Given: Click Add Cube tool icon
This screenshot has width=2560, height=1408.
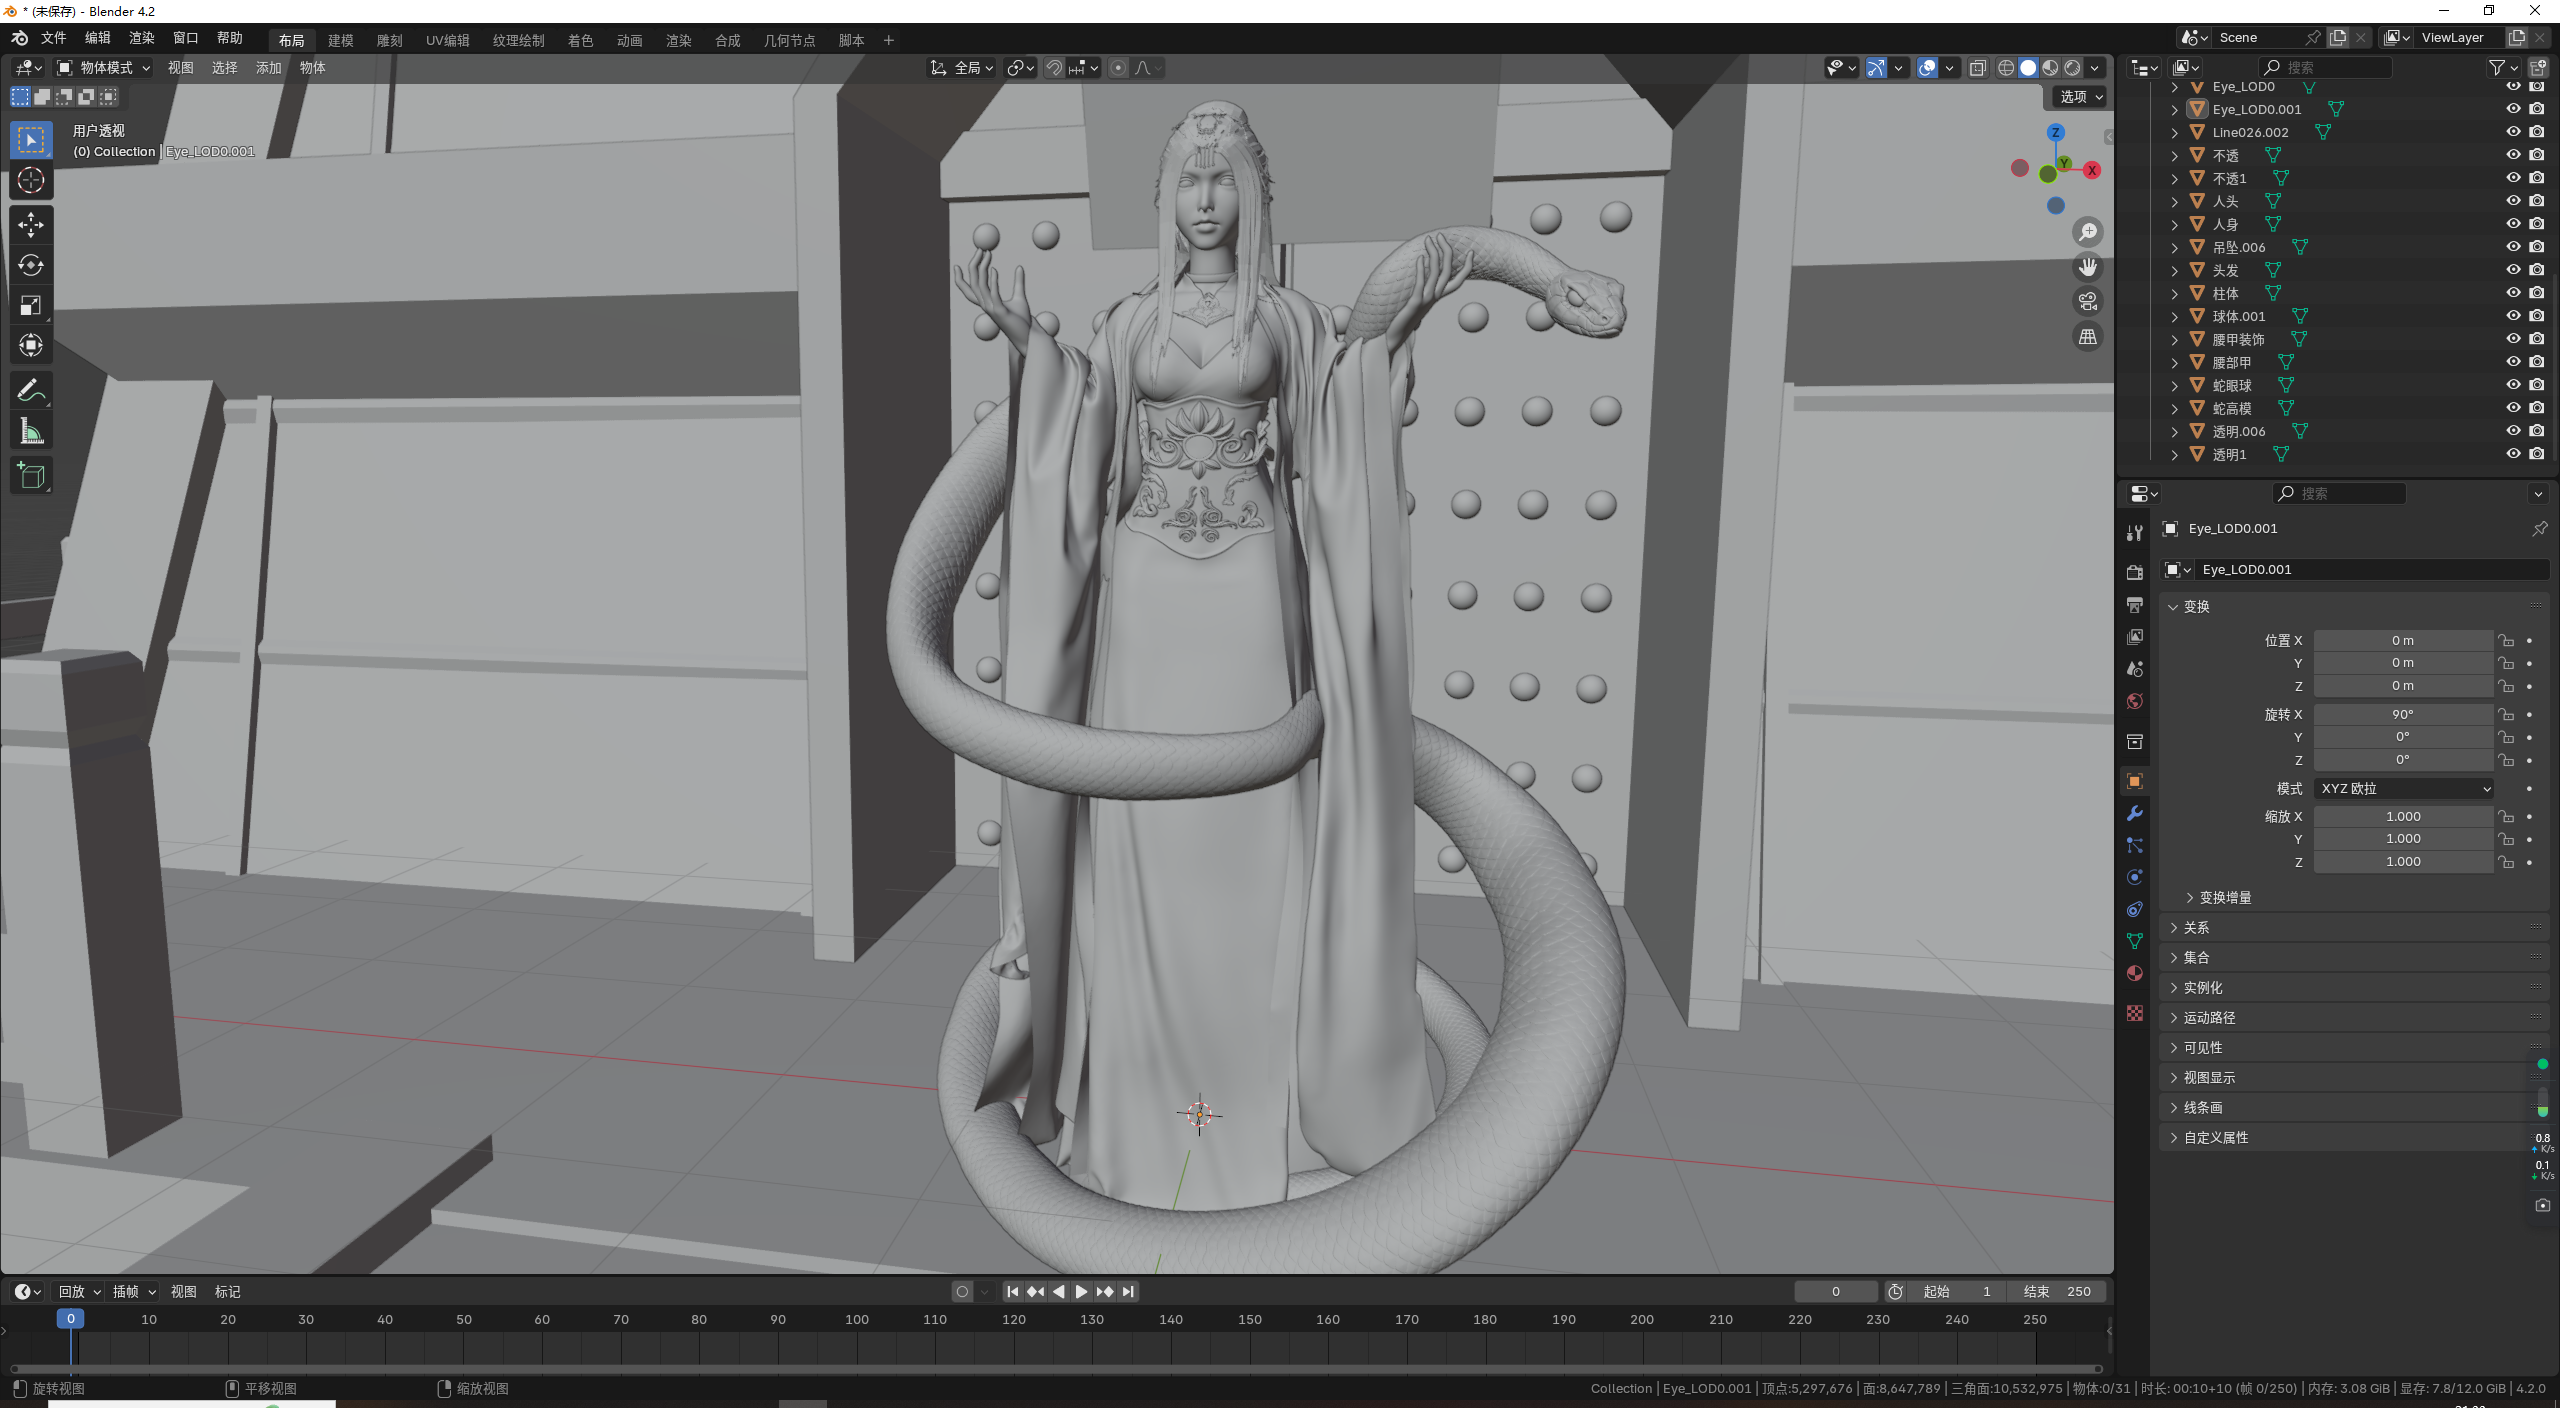Looking at the screenshot, I should (31, 476).
